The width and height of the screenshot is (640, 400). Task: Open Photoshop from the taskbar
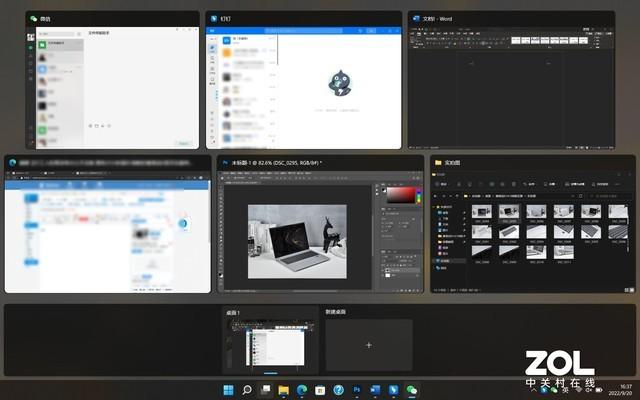coord(357,390)
